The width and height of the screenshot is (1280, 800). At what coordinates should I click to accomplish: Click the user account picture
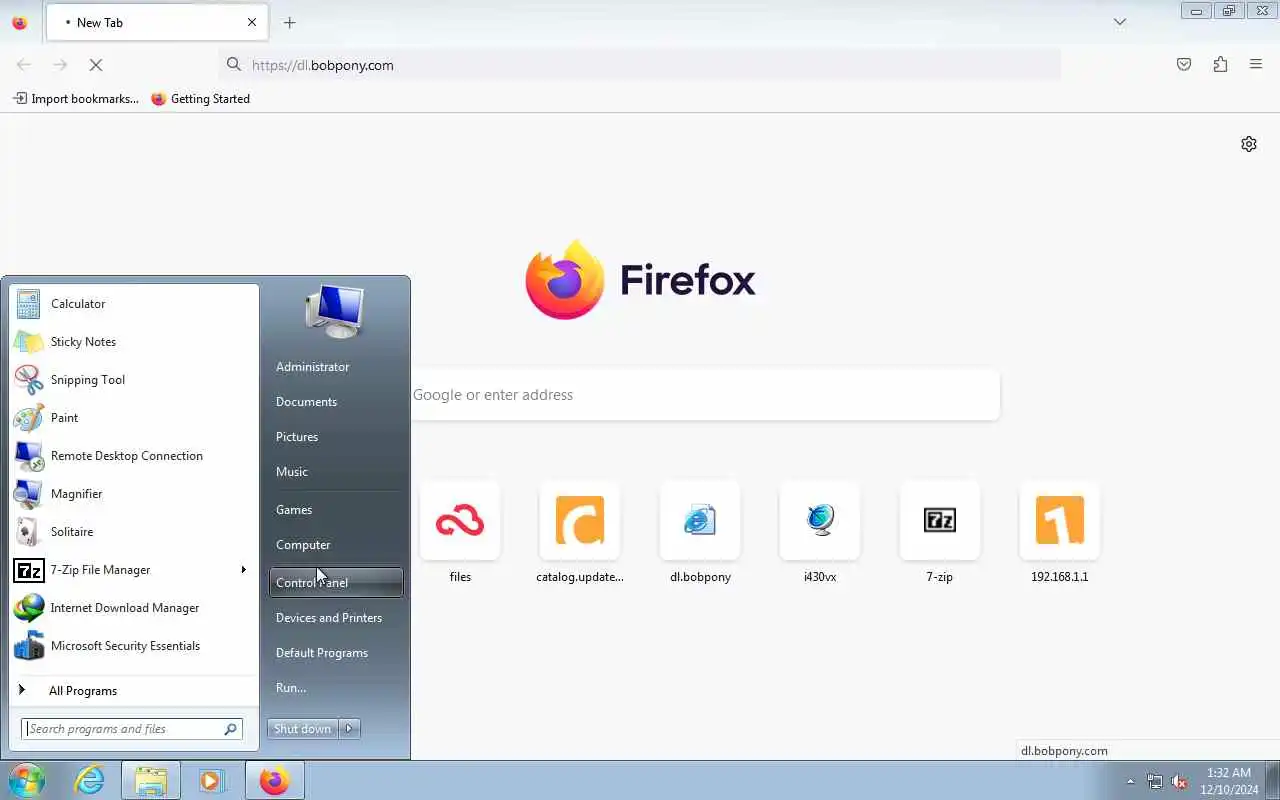click(335, 311)
